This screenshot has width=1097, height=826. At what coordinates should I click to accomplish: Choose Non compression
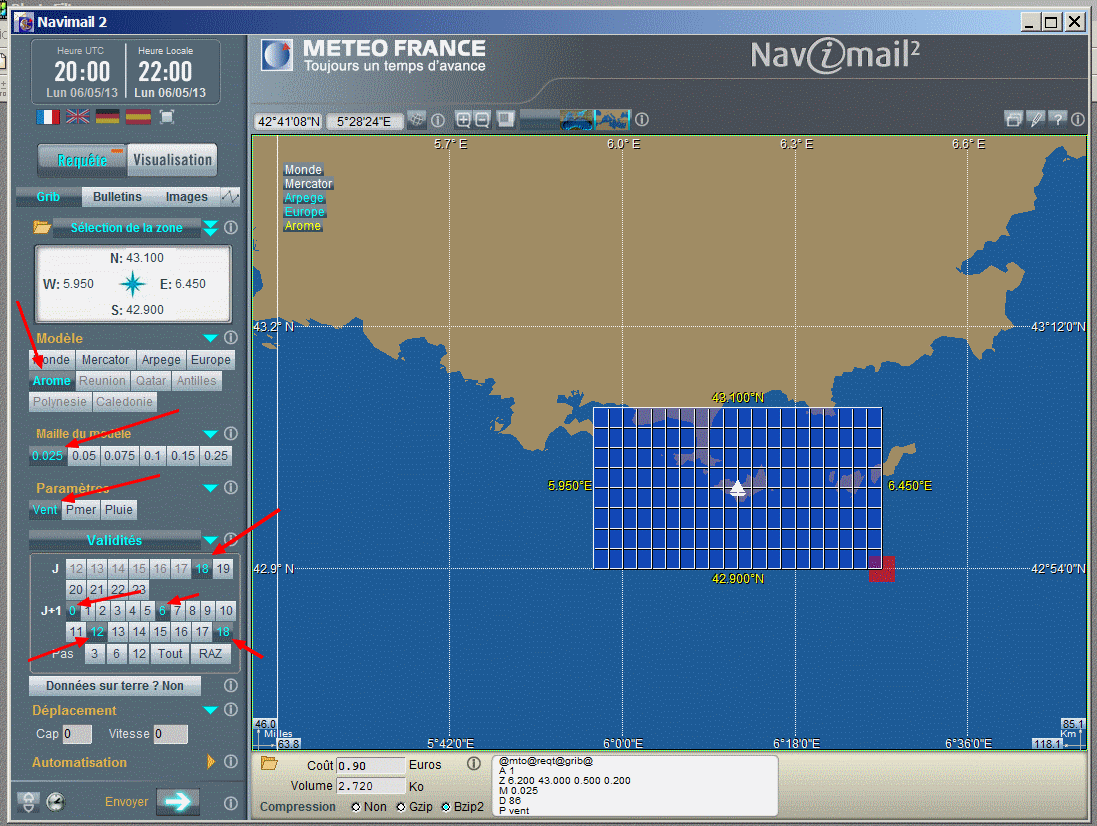(355, 806)
